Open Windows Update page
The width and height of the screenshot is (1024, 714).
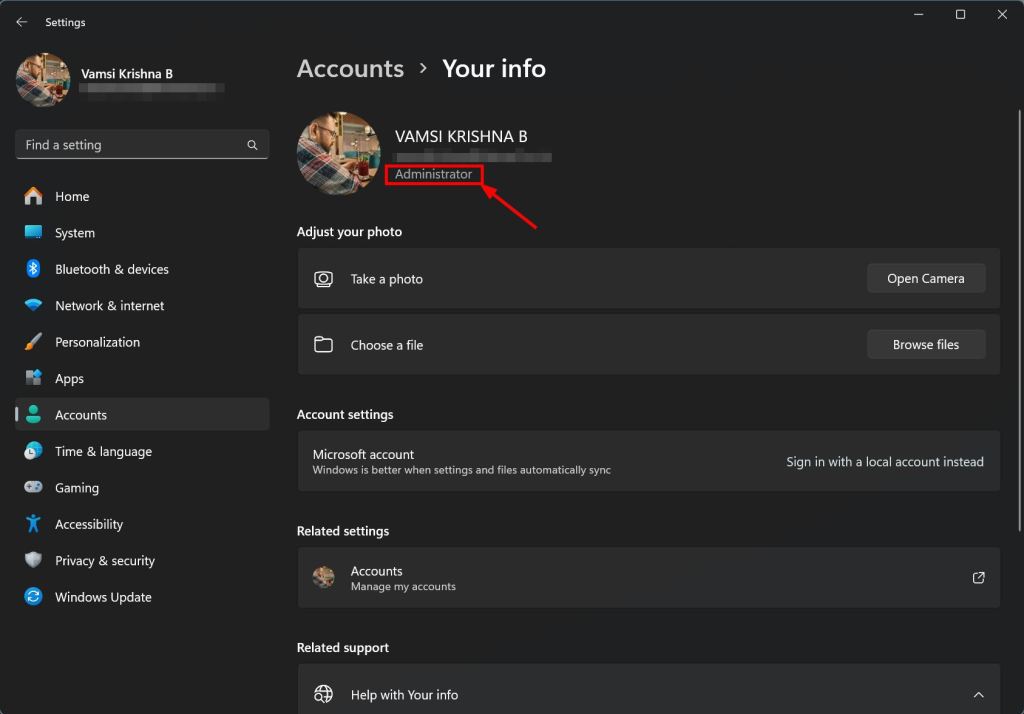(142, 596)
